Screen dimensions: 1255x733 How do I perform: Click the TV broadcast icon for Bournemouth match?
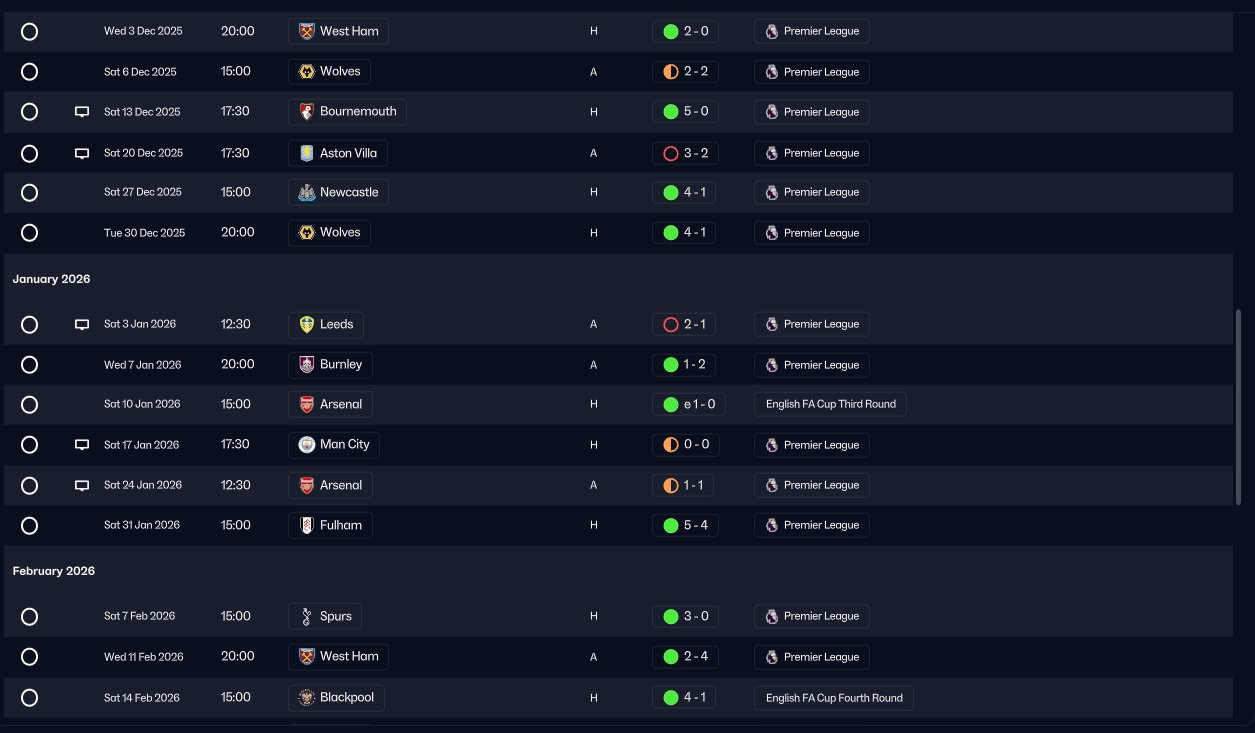82,112
